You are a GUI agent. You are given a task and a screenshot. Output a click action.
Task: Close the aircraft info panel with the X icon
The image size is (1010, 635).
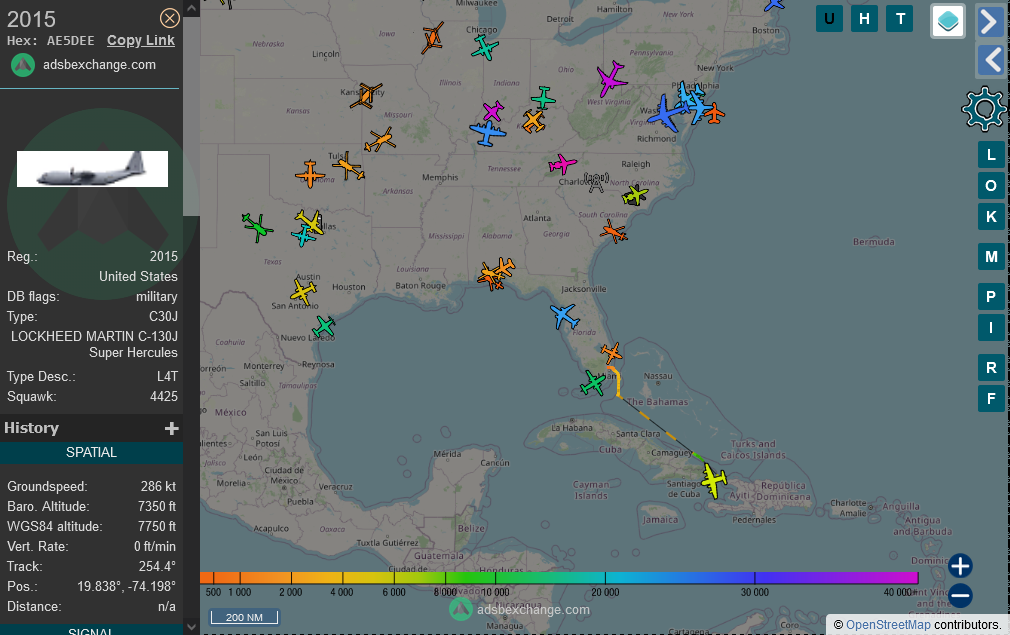pos(169,18)
